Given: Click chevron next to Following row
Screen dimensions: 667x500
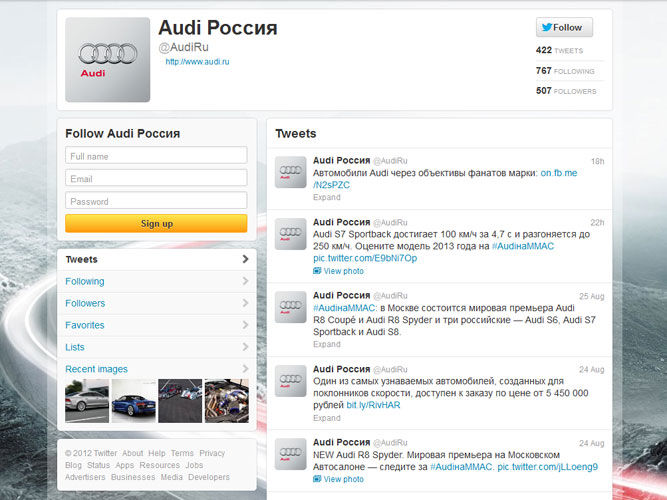Looking at the screenshot, I should pyautogui.click(x=245, y=281).
